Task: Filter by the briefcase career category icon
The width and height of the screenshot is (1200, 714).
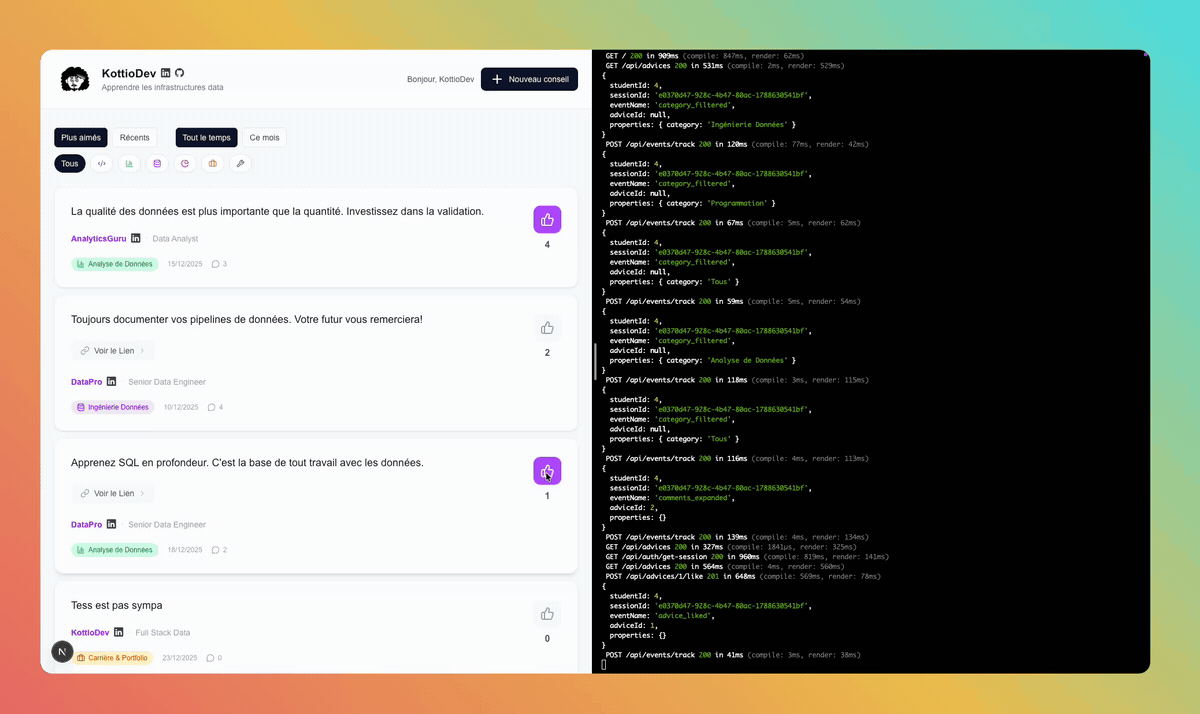Action: click(212, 163)
